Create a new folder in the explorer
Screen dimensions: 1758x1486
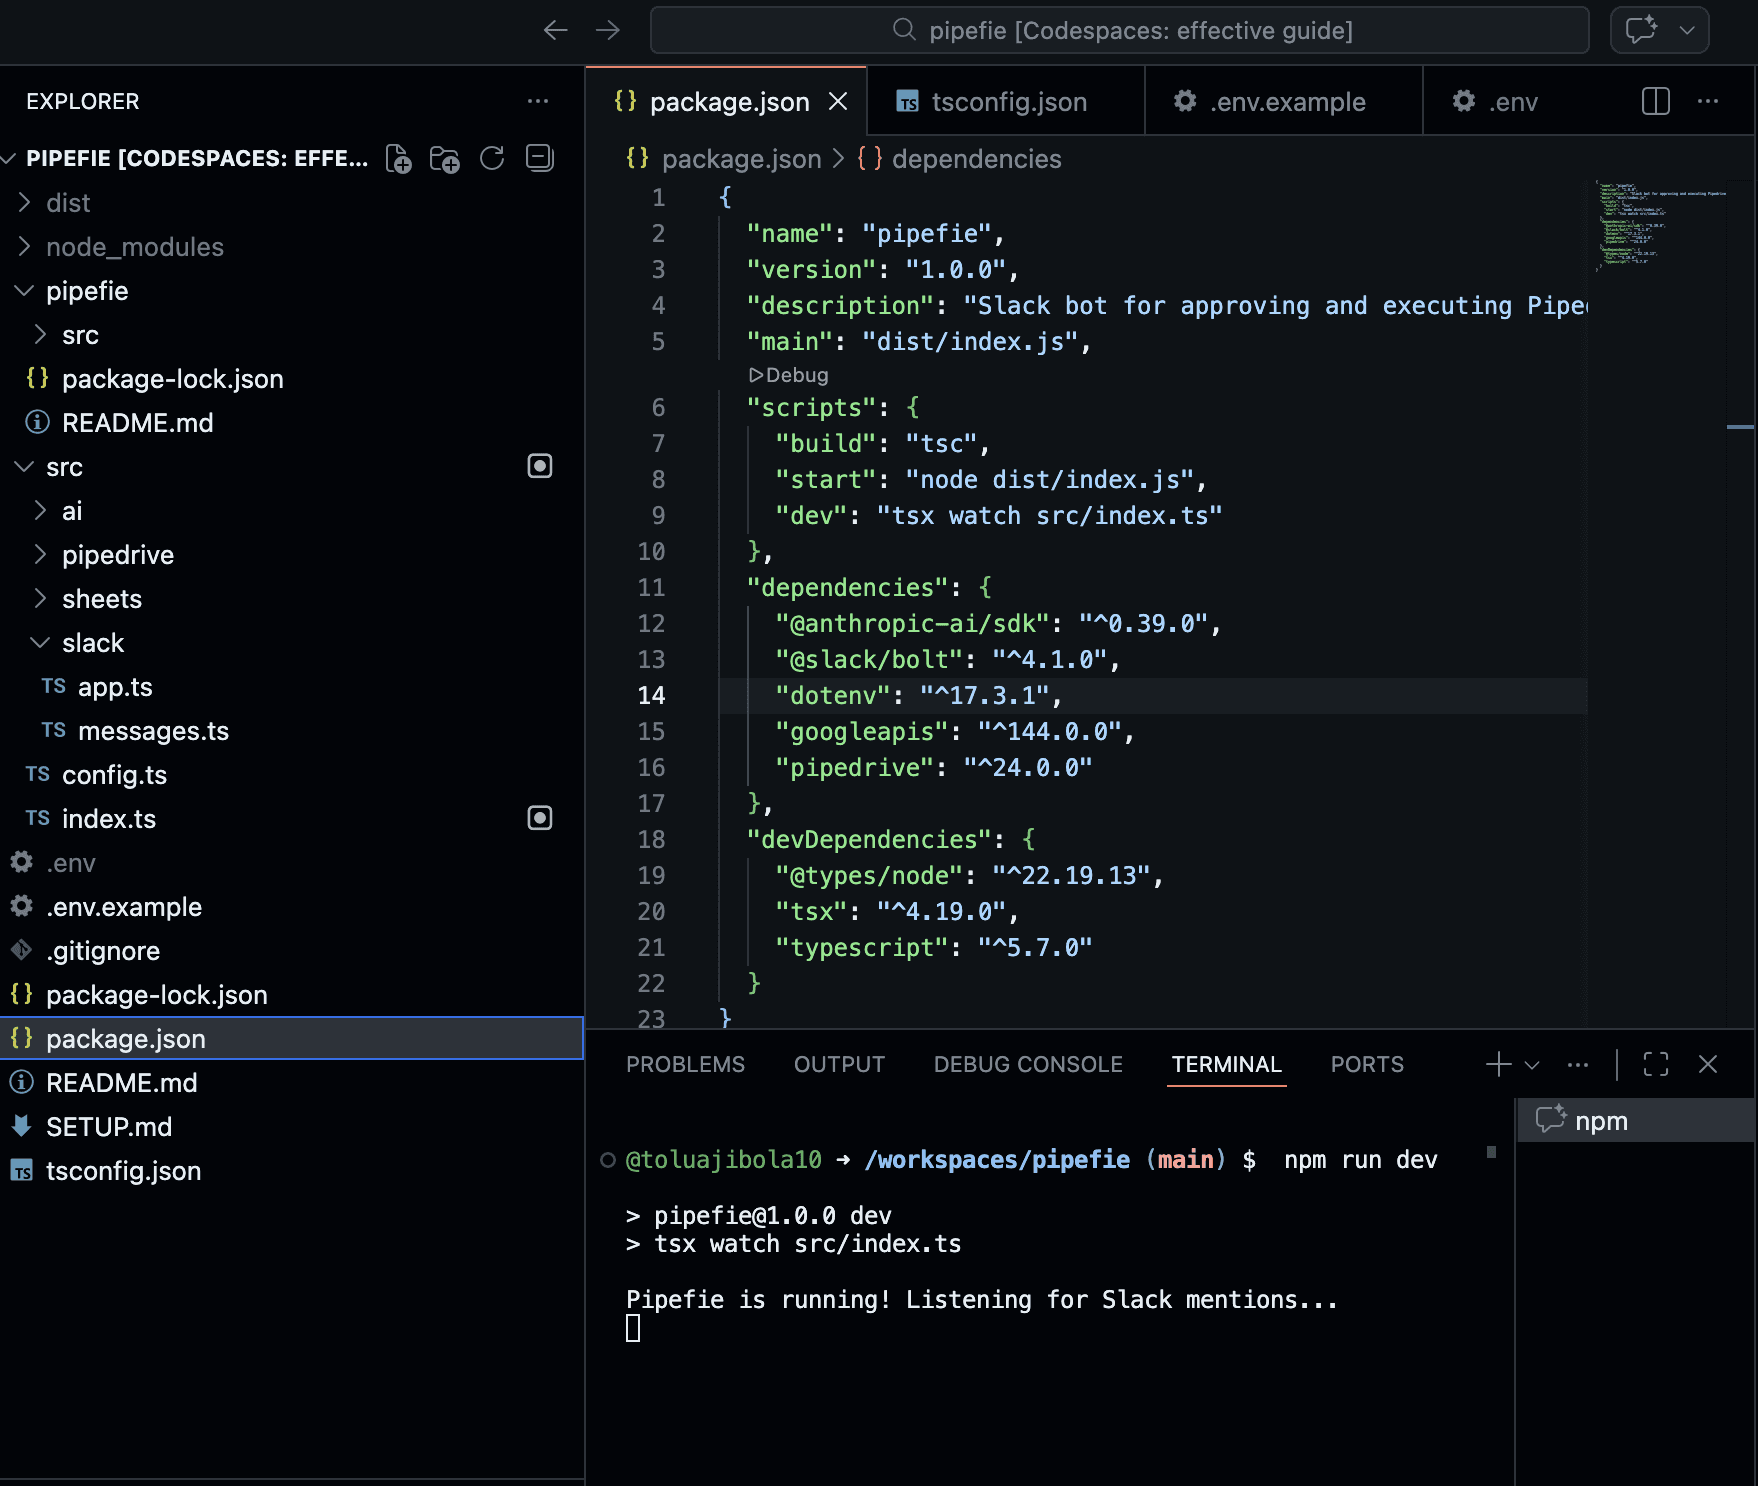(x=446, y=158)
